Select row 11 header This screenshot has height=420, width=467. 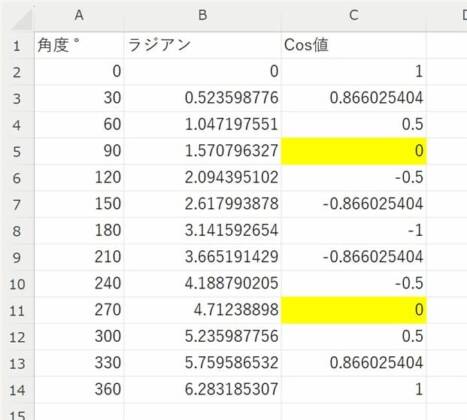[x=17, y=311]
